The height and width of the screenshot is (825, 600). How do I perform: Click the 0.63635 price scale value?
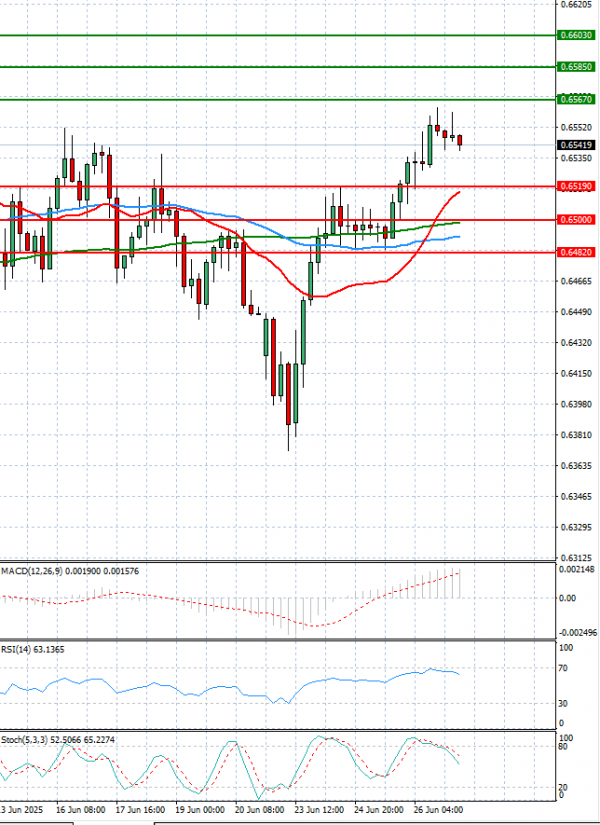pos(576,466)
